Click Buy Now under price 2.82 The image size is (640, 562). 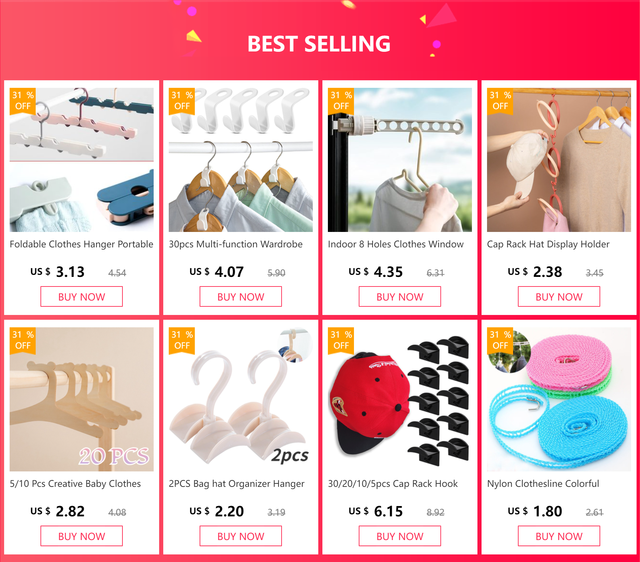tap(82, 536)
